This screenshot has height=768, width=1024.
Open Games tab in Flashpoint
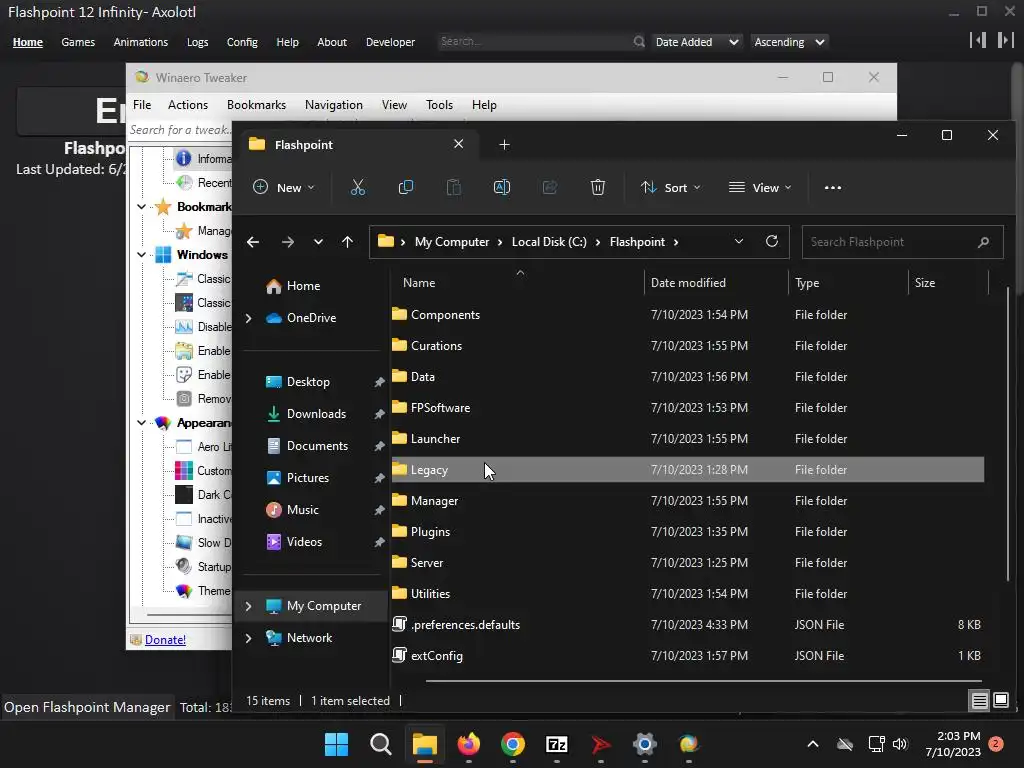78,42
